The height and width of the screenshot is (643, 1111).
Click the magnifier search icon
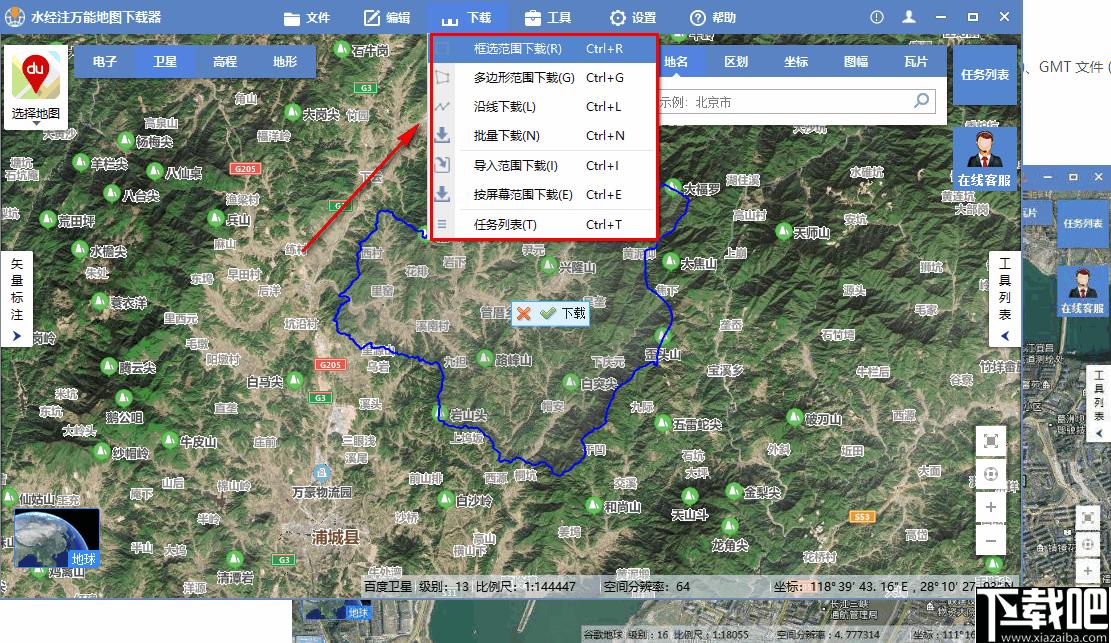pyautogui.click(x=921, y=101)
